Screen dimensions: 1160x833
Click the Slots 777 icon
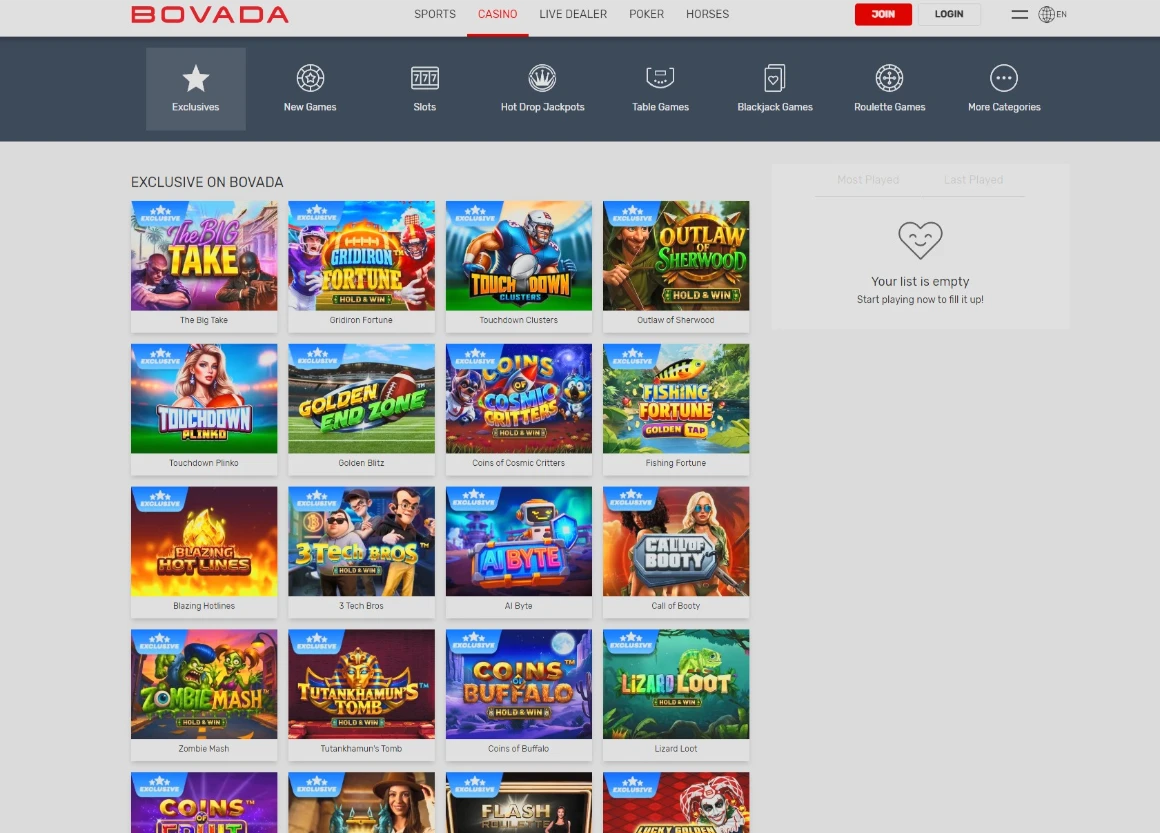(424, 78)
